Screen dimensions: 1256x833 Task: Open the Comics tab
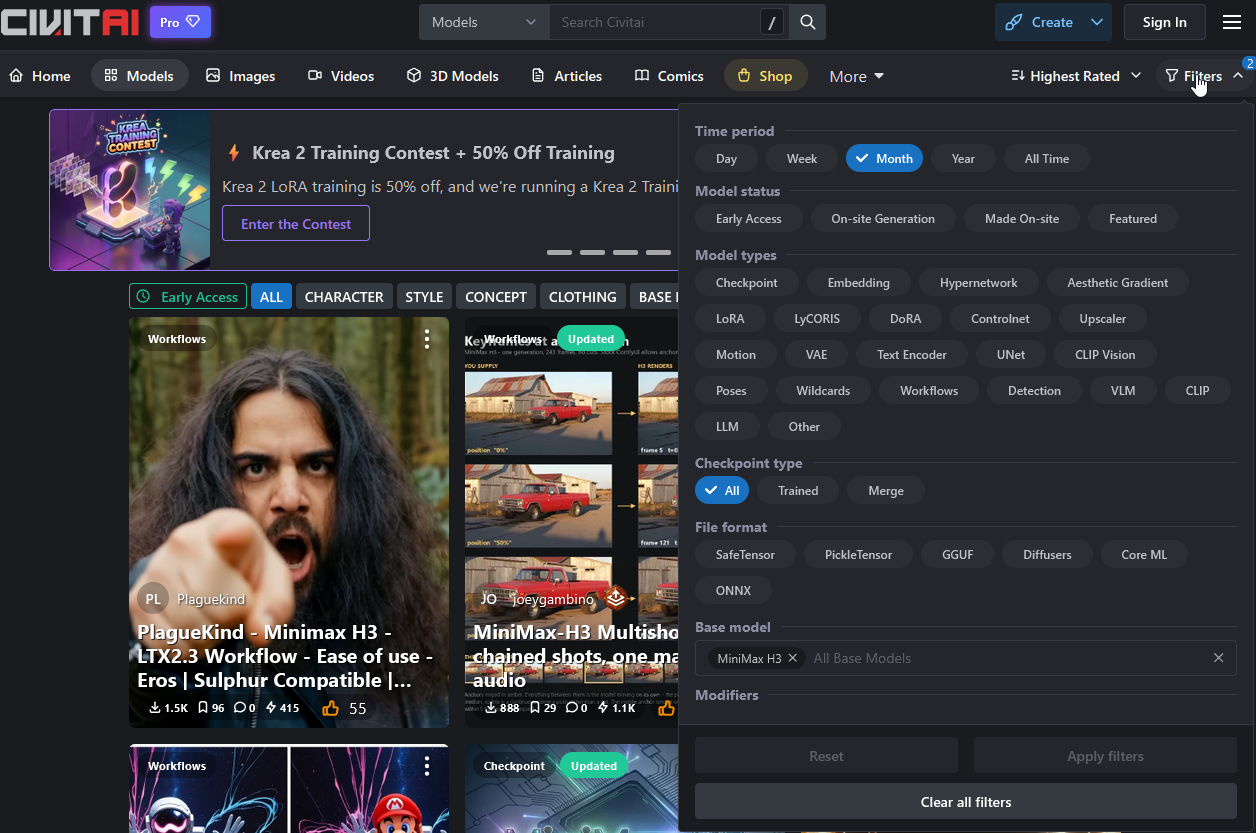(669, 76)
